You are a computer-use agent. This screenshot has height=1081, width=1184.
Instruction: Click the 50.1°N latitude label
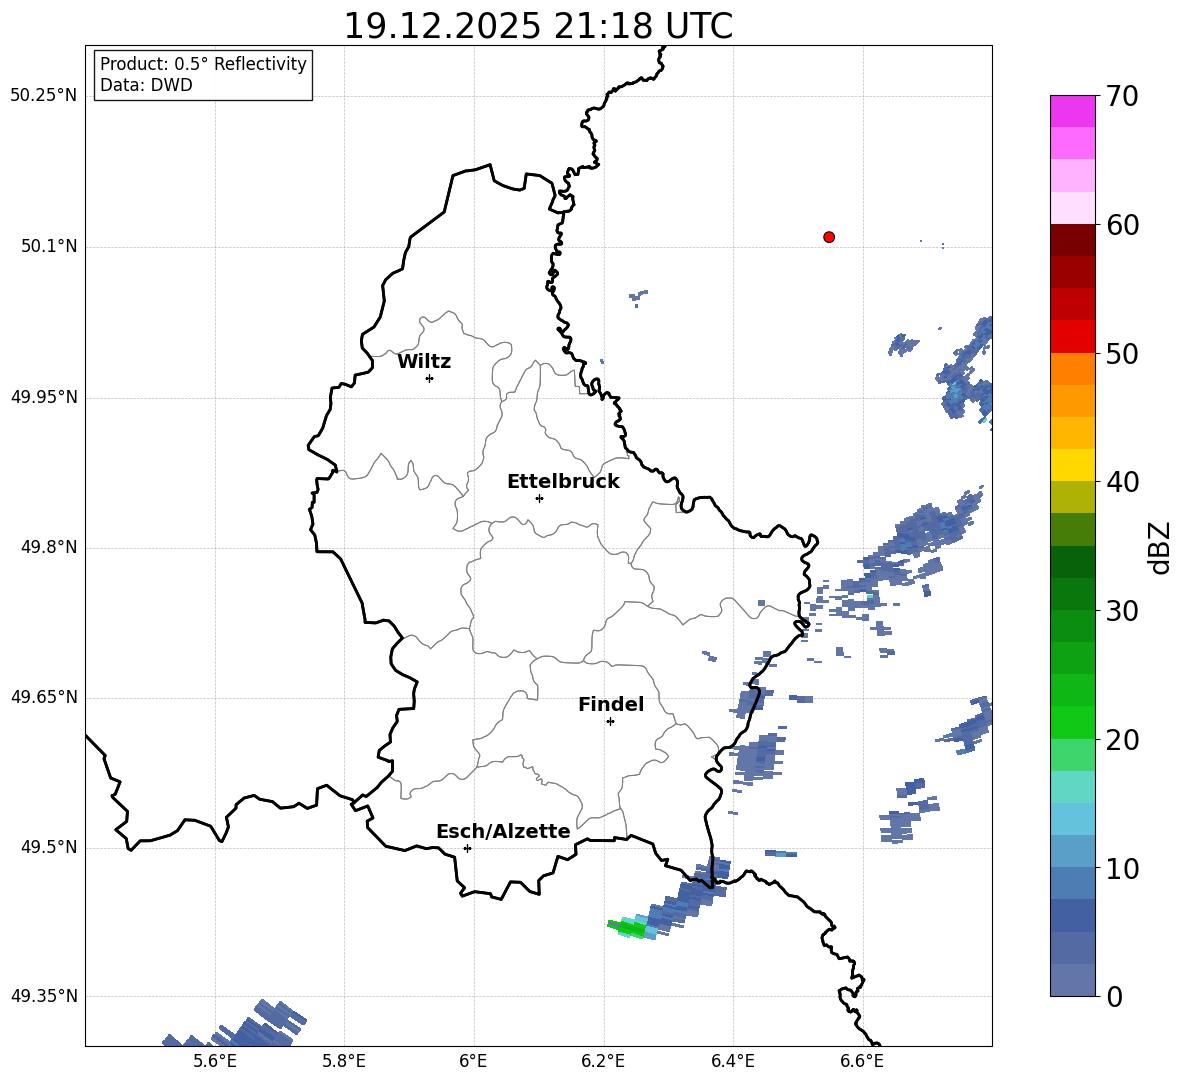(49, 246)
